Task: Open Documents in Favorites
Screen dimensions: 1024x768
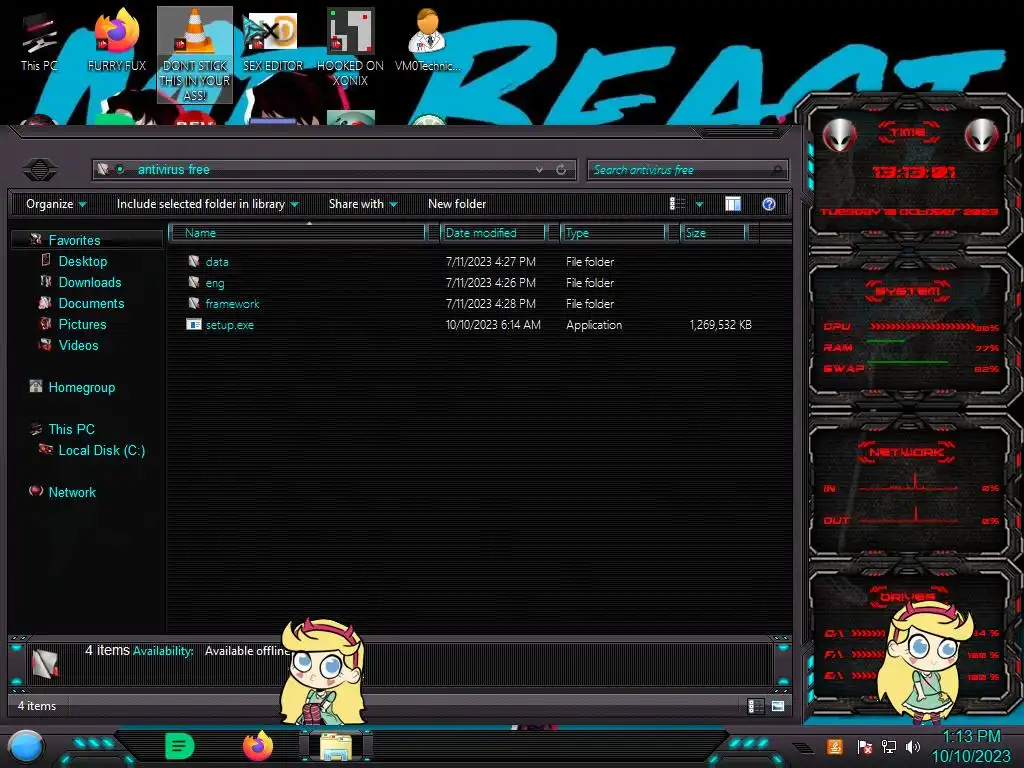Action: coord(91,303)
